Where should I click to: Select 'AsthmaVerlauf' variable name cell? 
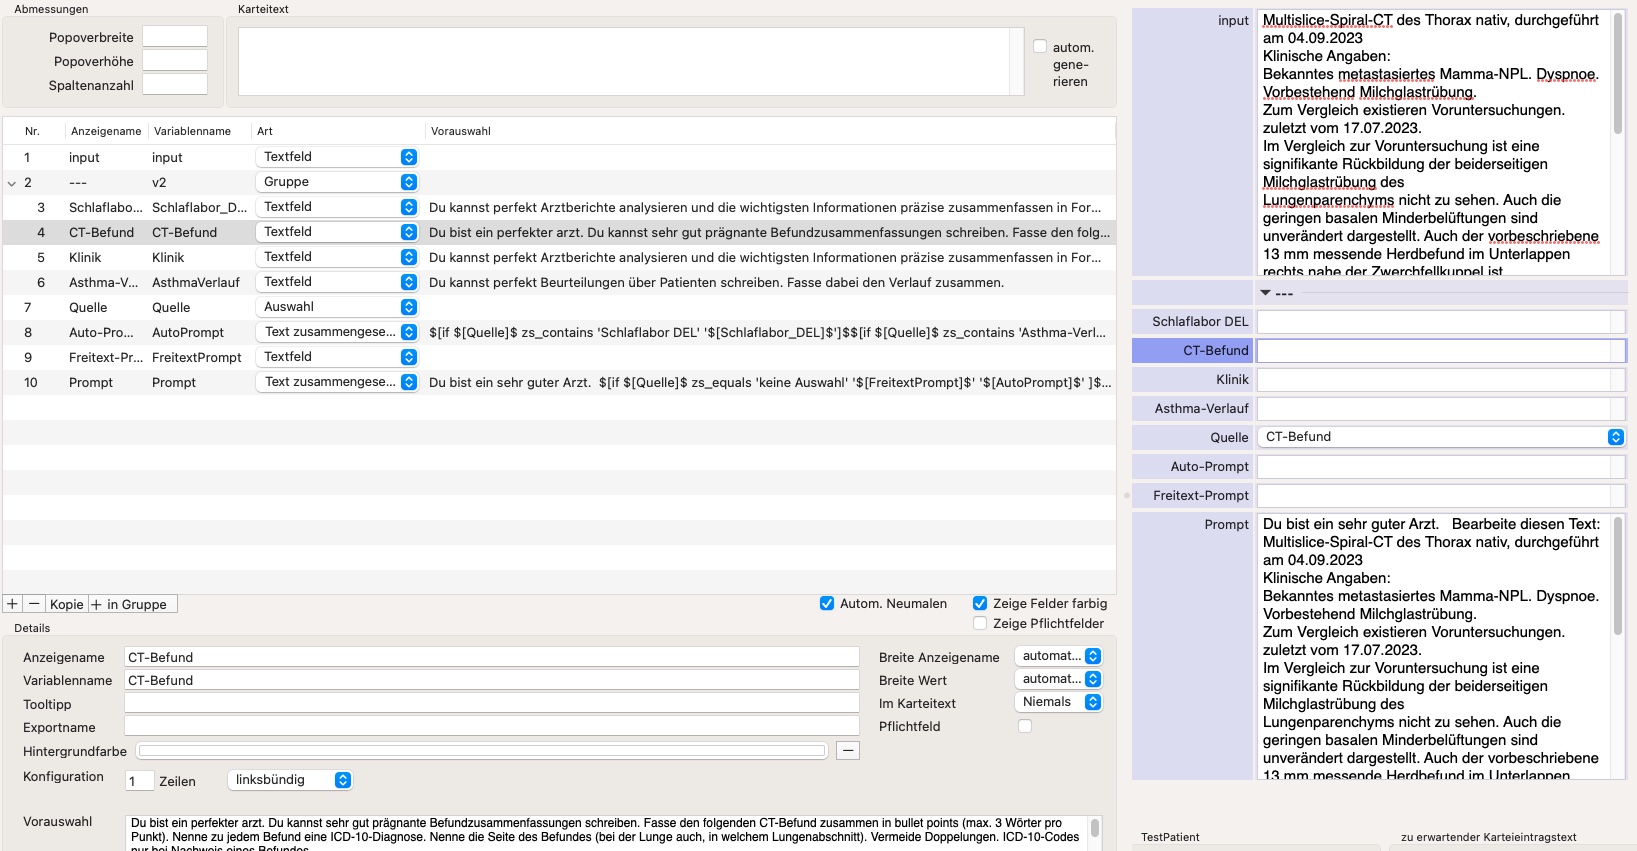coord(196,282)
